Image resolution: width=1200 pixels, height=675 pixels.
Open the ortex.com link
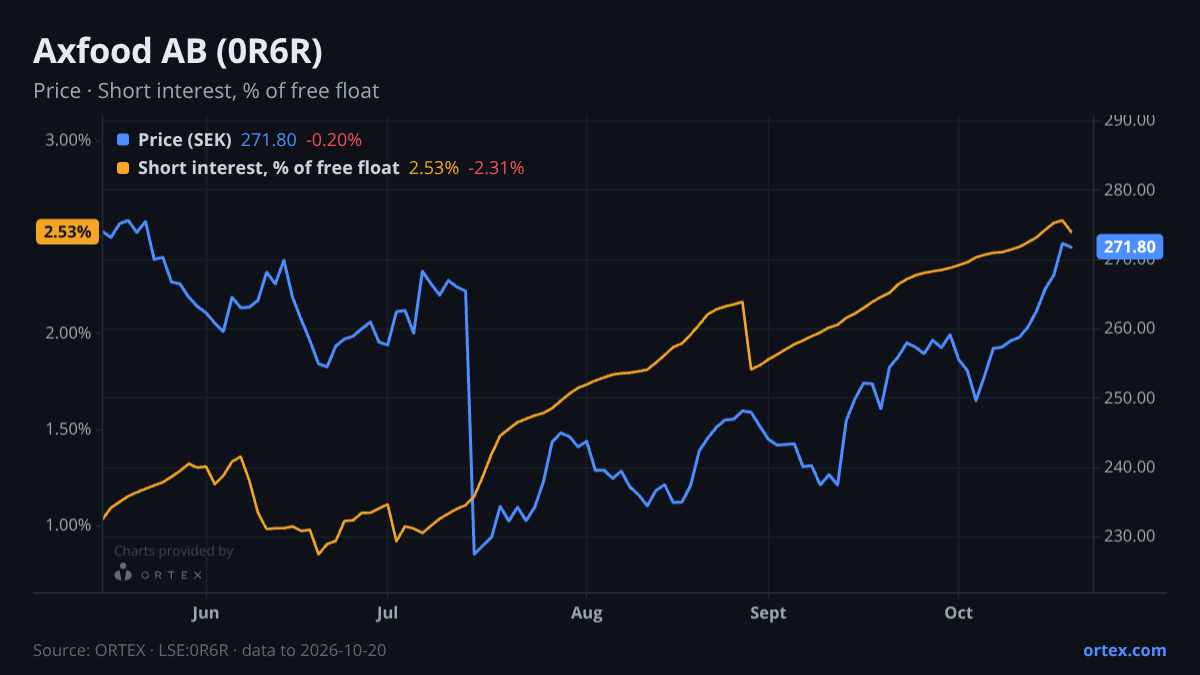pyautogui.click(x=1124, y=650)
